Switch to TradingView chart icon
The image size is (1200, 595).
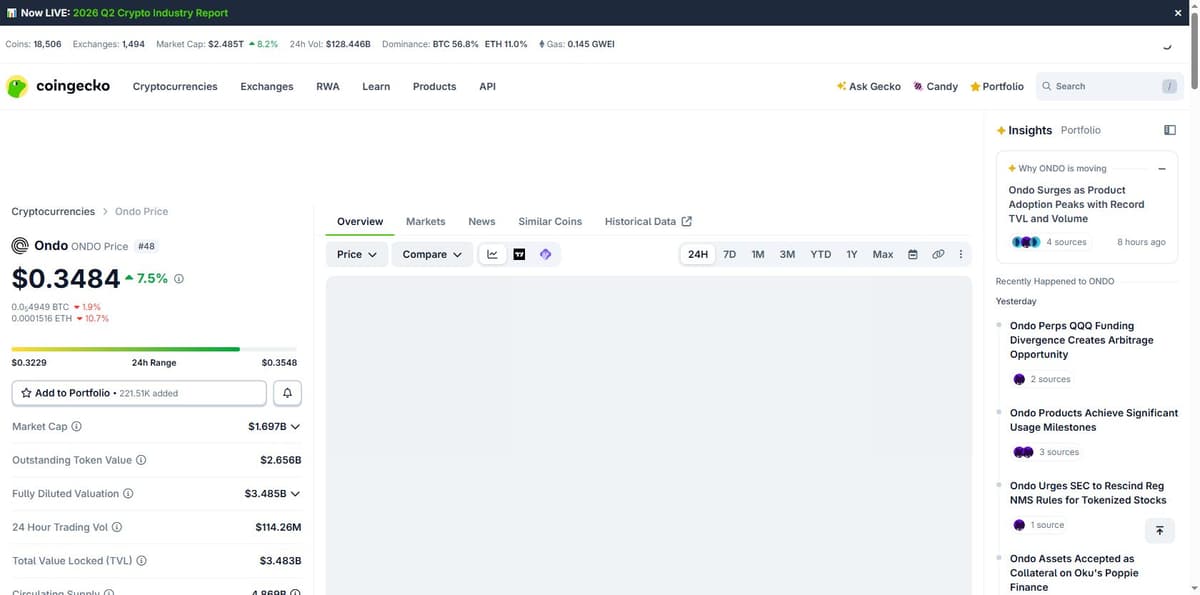pyautogui.click(x=519, y=254)
